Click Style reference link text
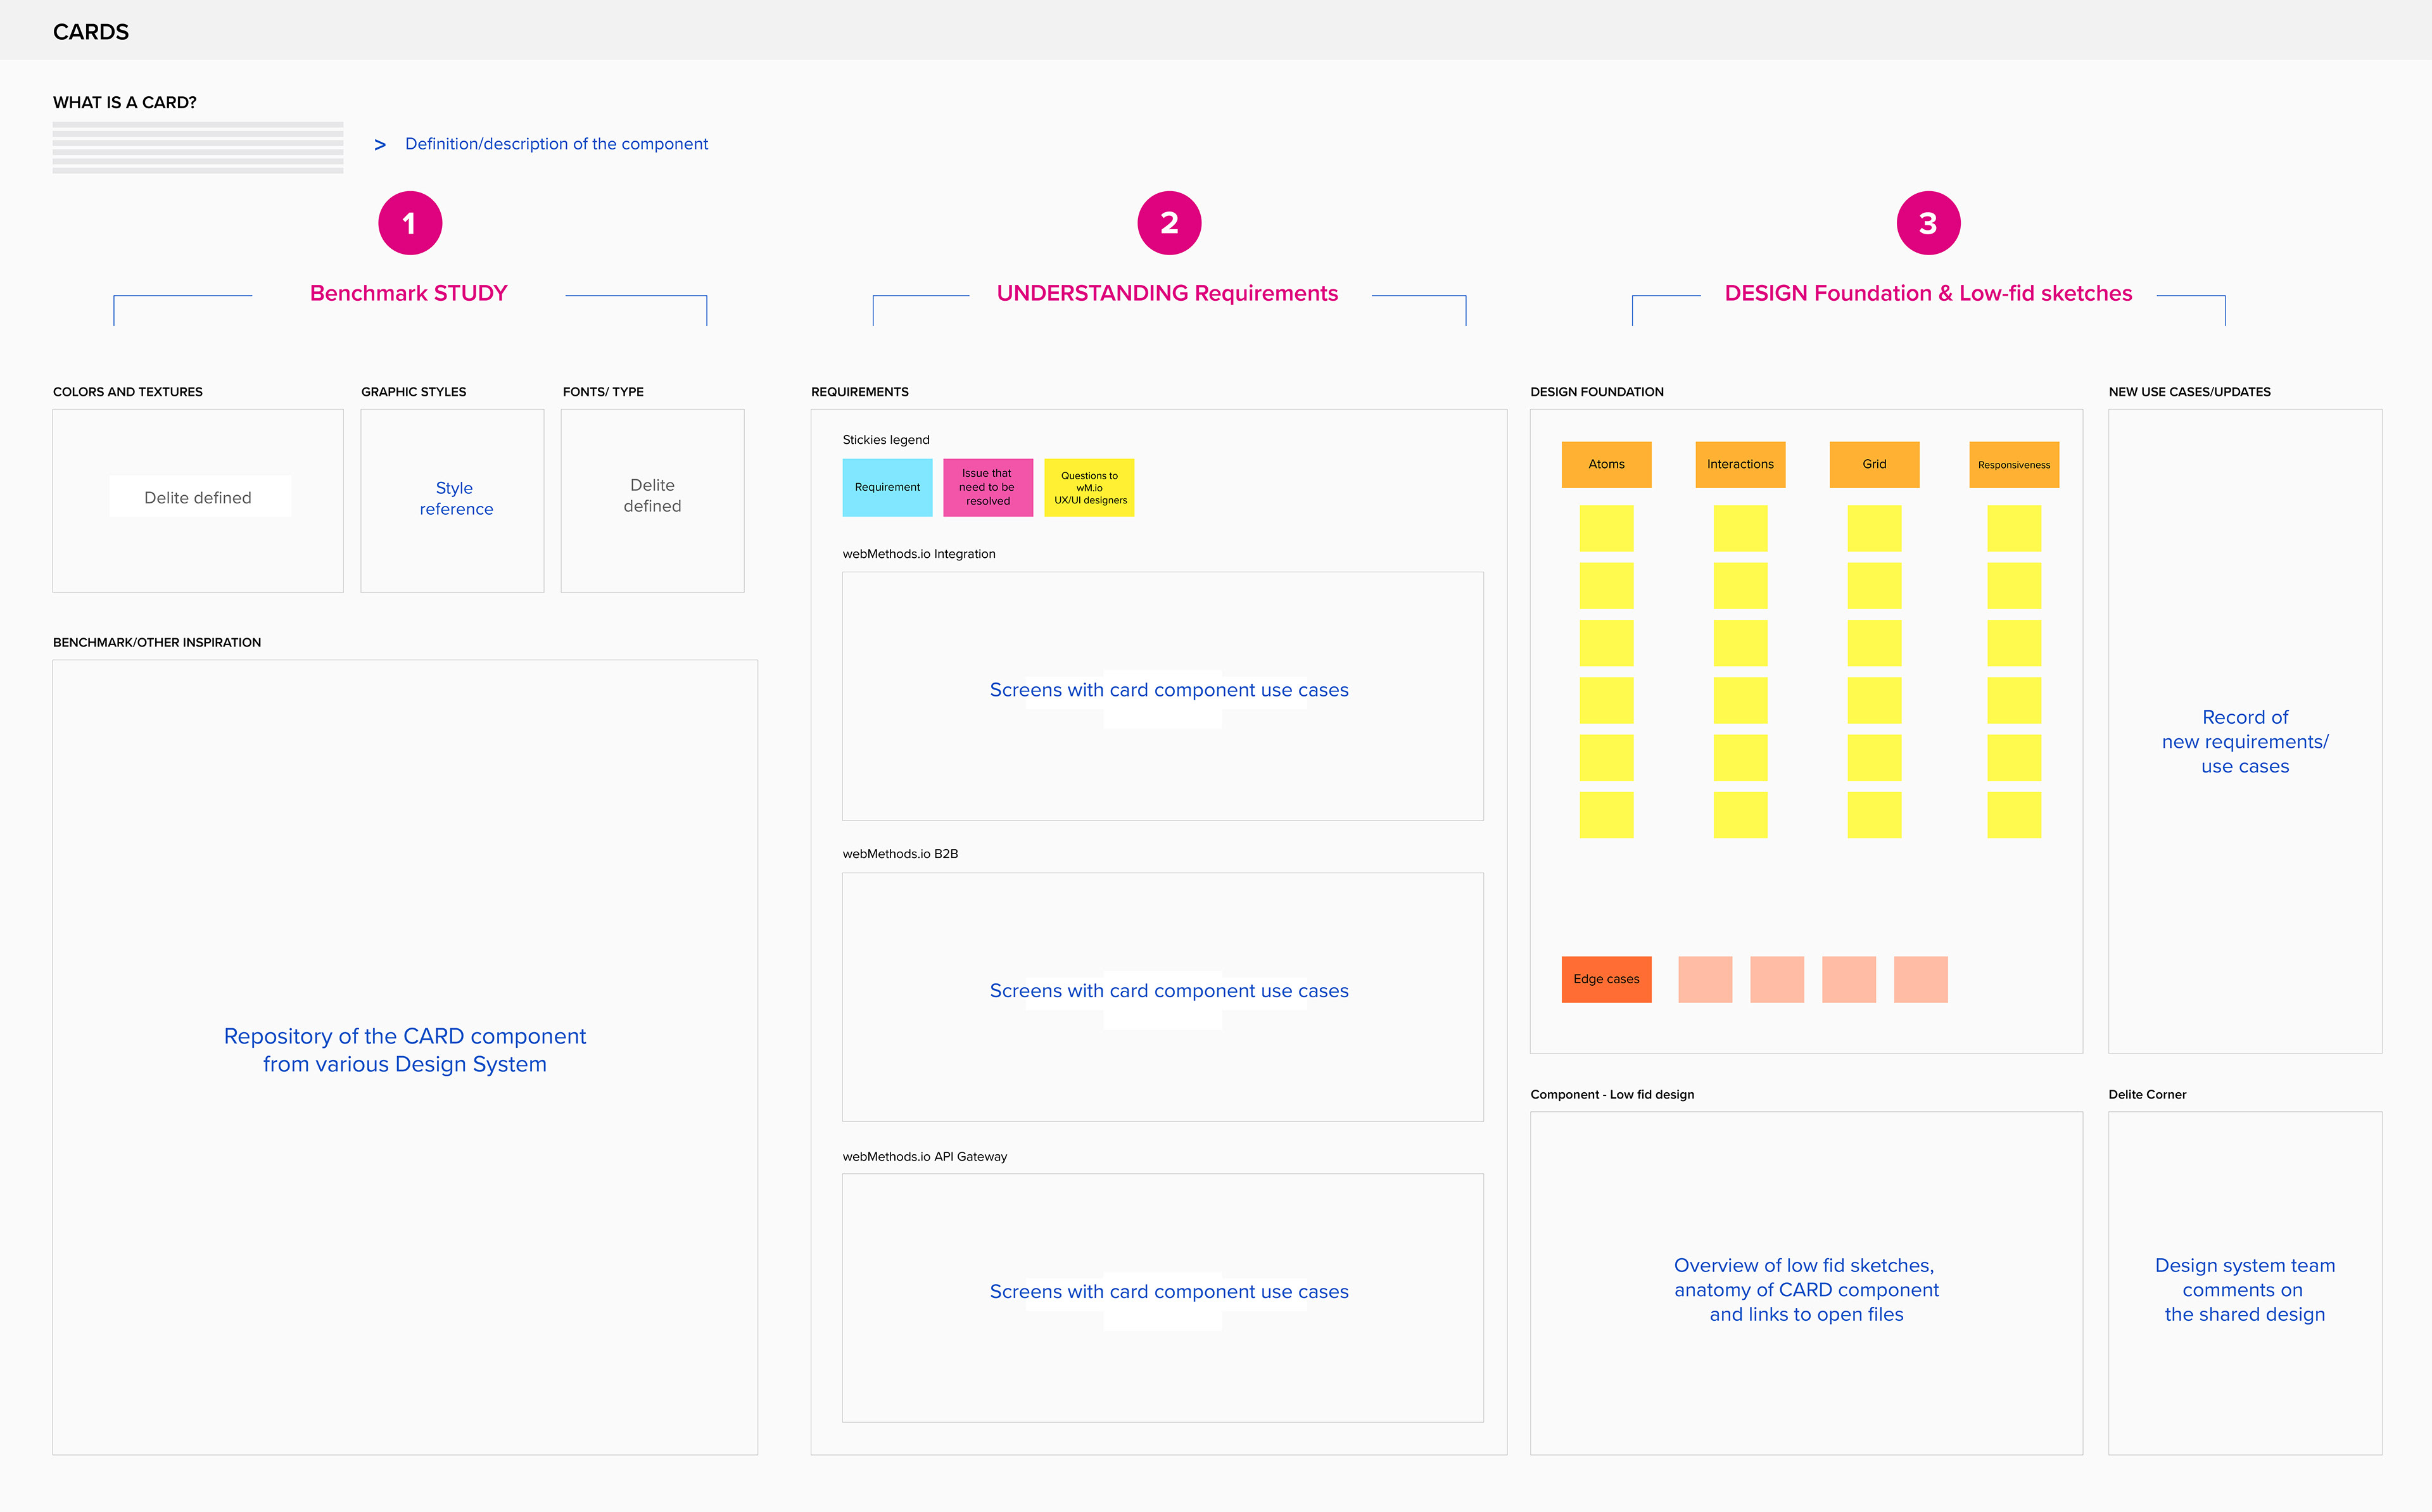2432x1512 pixels. coord(456,498)
